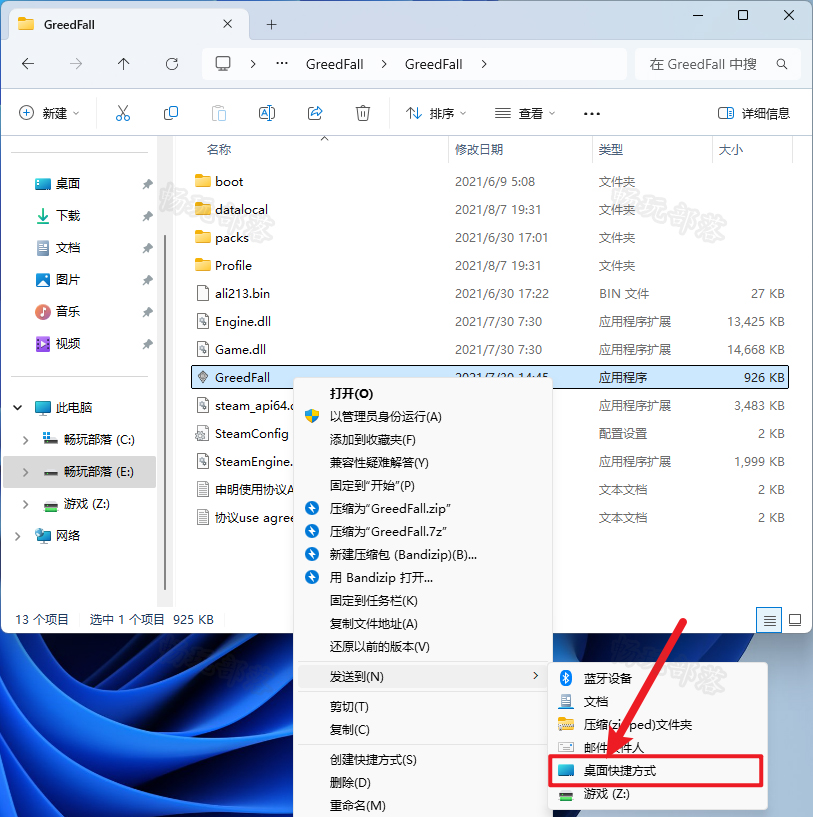Click 以管理员身份运行(A) in context menu
The image size is (813, 817).
click(x=385, y=417)
